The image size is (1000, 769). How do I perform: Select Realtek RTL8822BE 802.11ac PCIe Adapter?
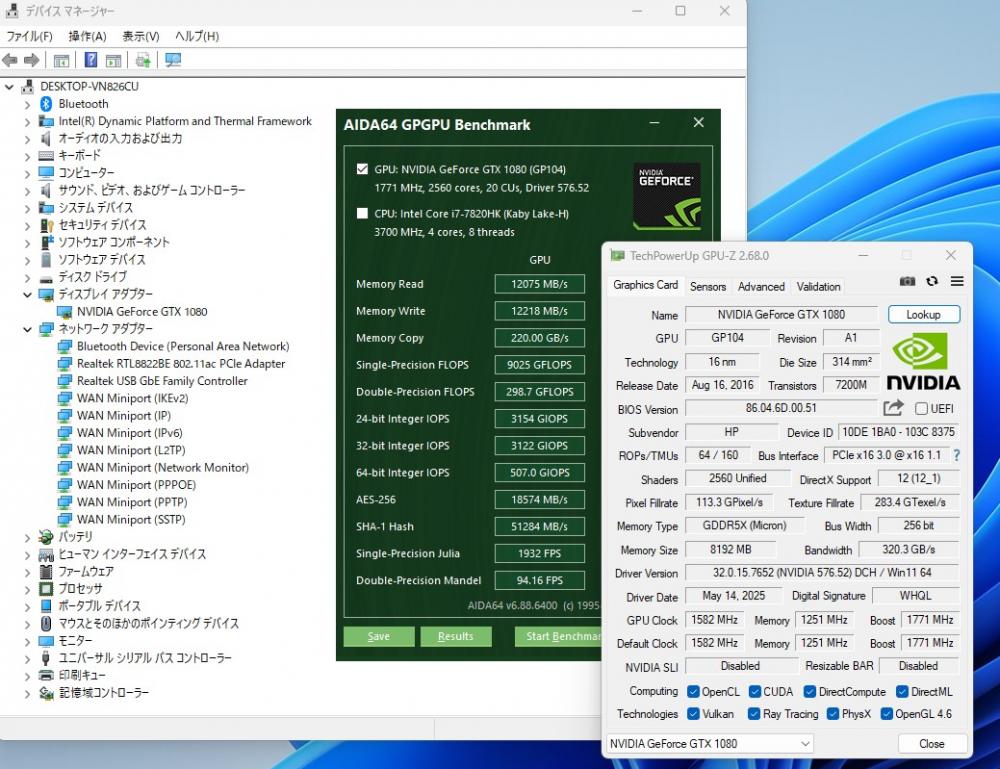(x=181, y=364)
